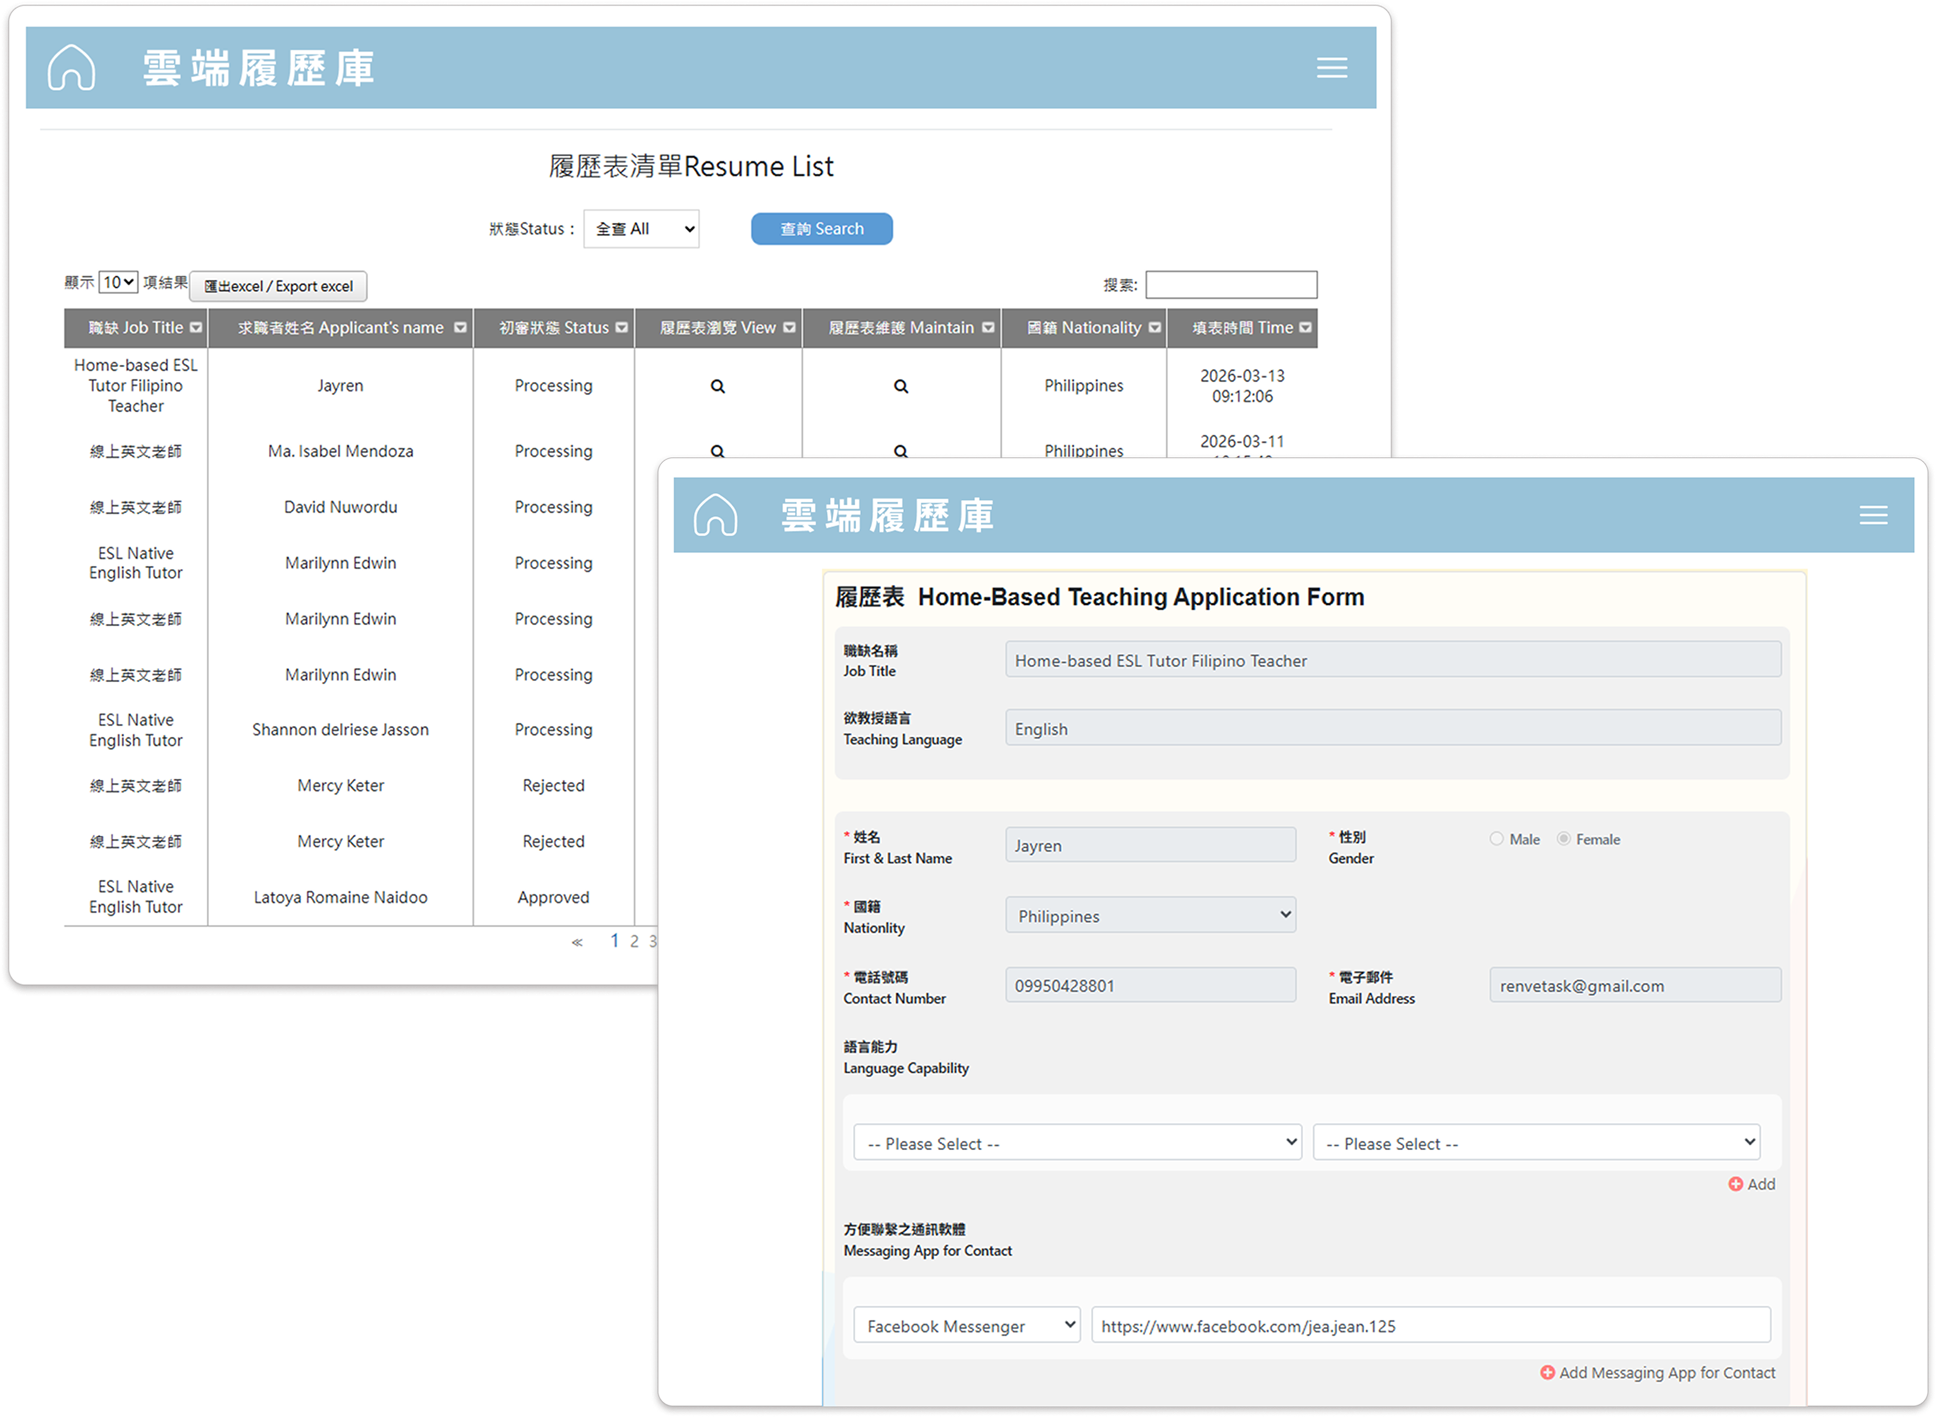Screen dimensions: 1936x1417
Task: Select the Female radio button
Action: (1563, 839)
